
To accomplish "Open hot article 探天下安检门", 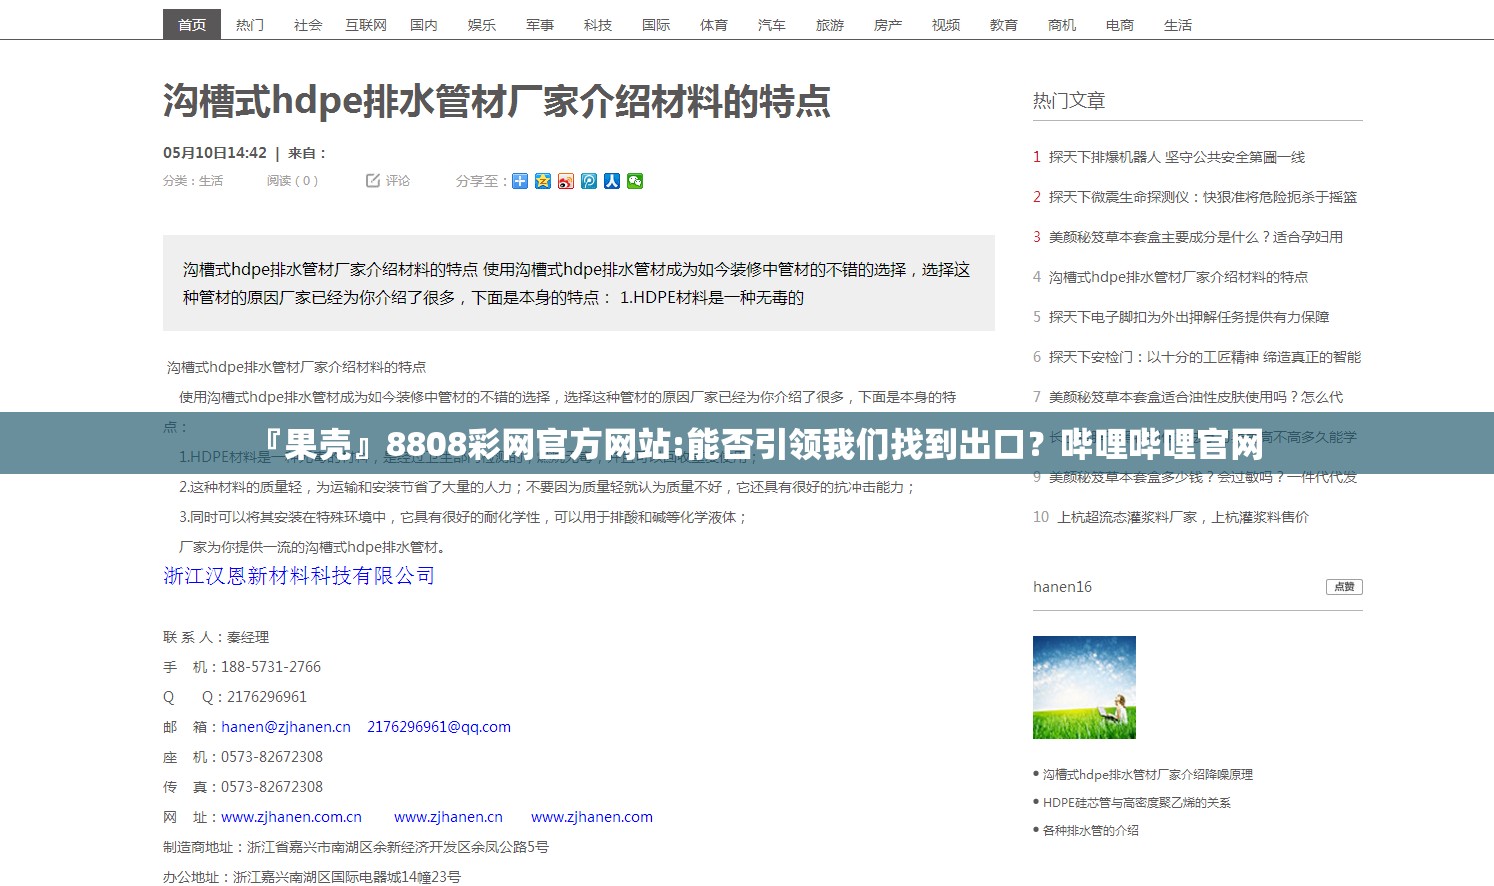I will tap(1205, 357).
